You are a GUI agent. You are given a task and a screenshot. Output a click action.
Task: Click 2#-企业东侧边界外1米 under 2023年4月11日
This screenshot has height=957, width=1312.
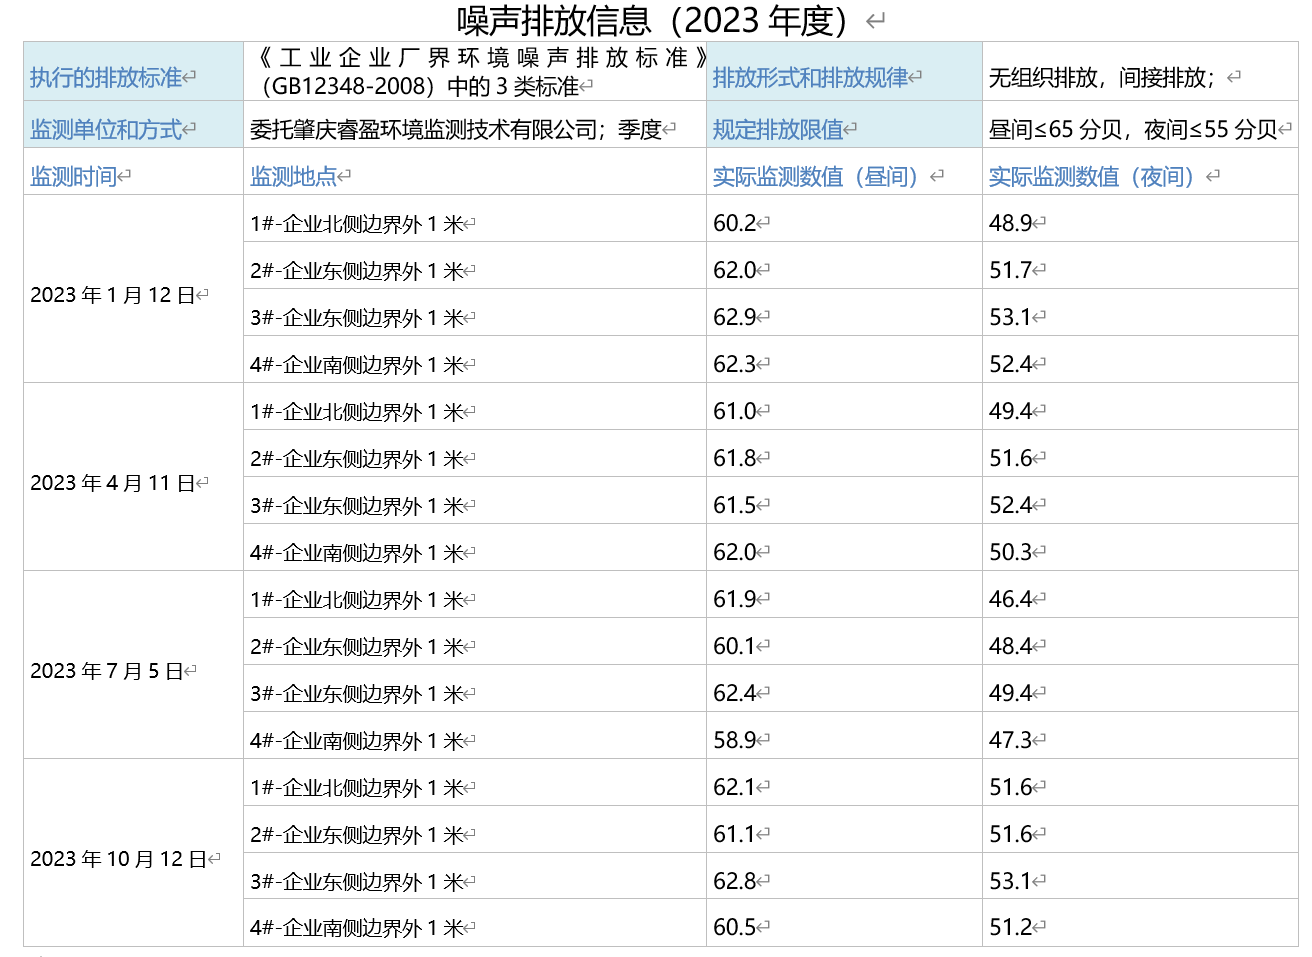pos(356,459)
